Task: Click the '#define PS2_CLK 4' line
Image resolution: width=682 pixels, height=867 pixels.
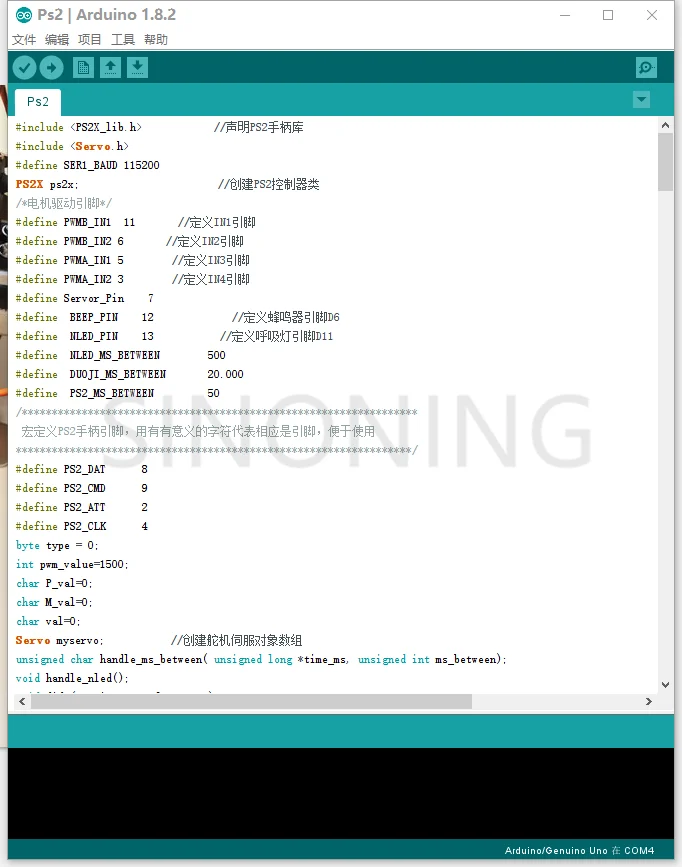Action: tap(82, 526)
